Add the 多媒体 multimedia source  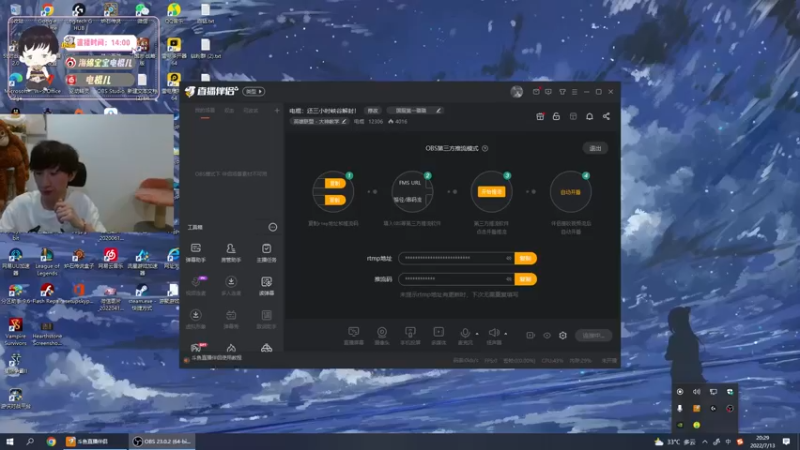click(x=438, y=335)
